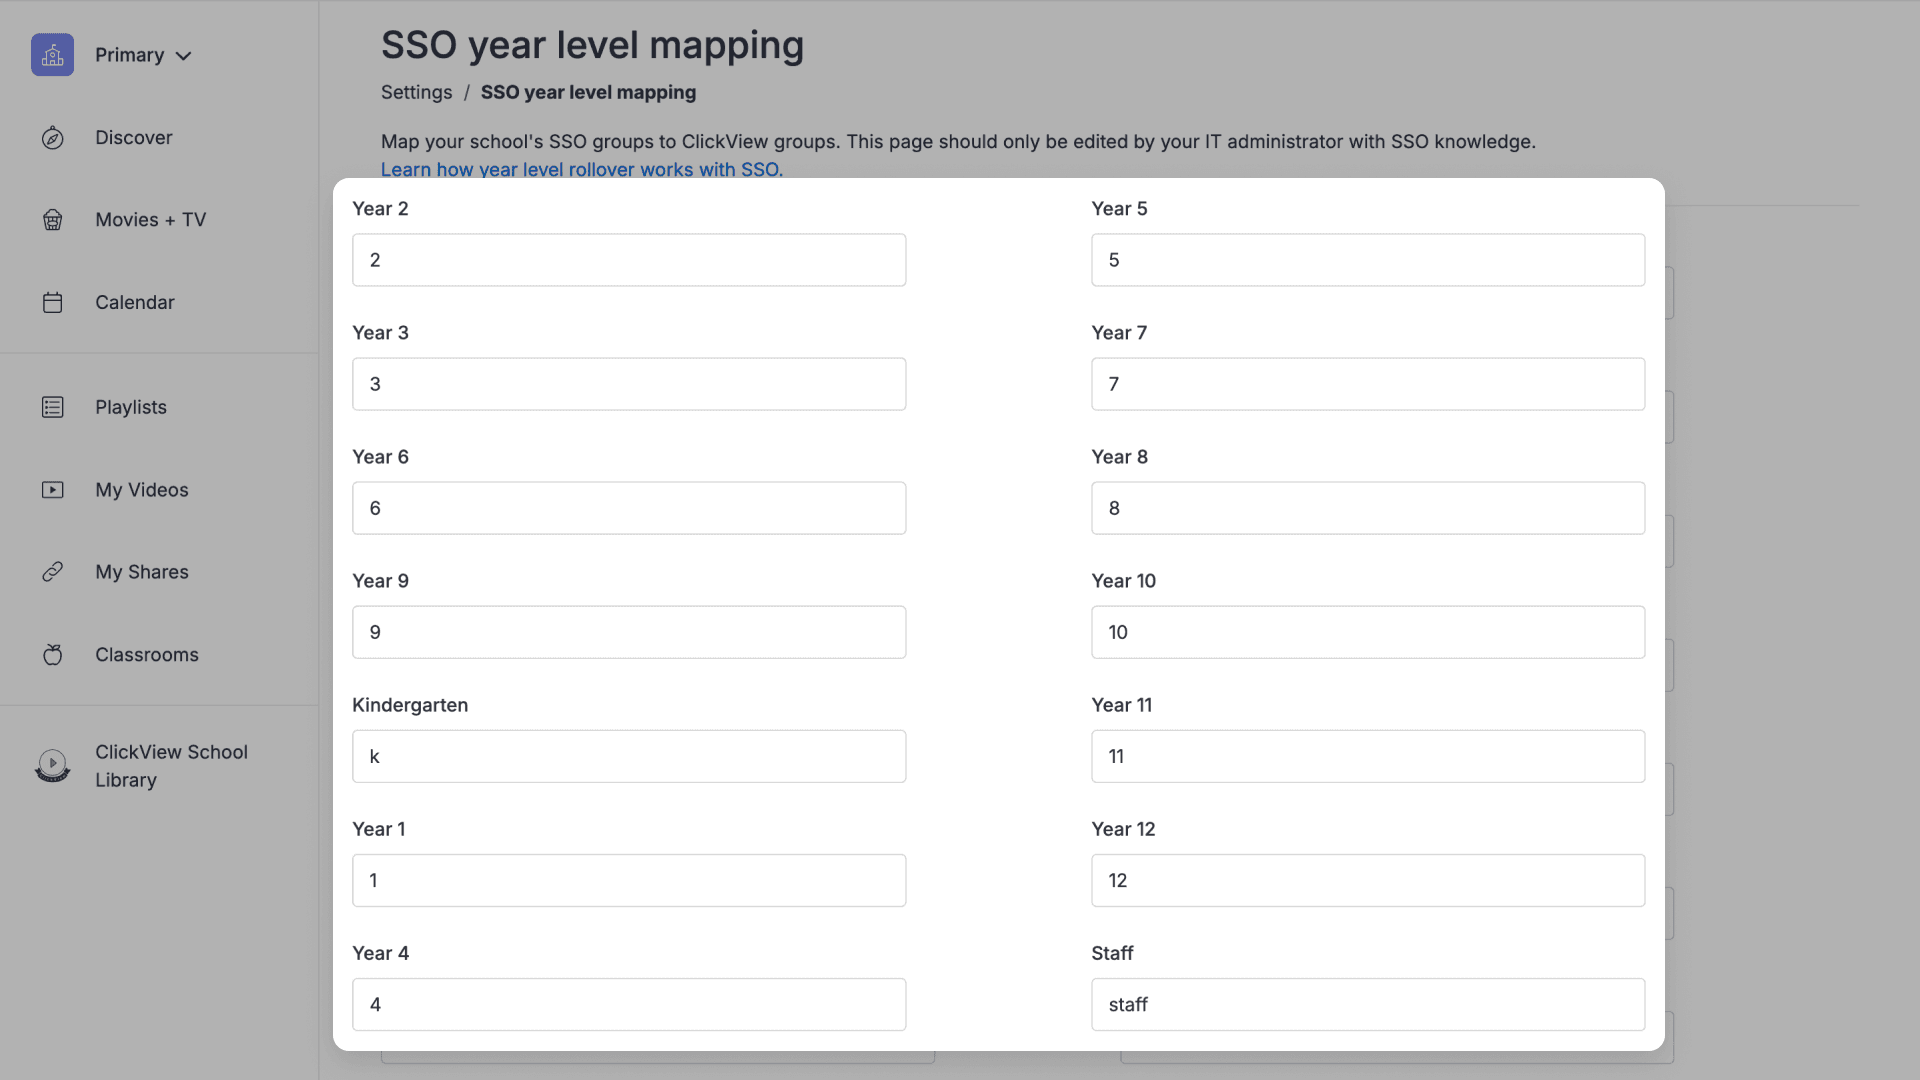
Task: Click the 'Kindergarten' field label
Action: (410, 705)
